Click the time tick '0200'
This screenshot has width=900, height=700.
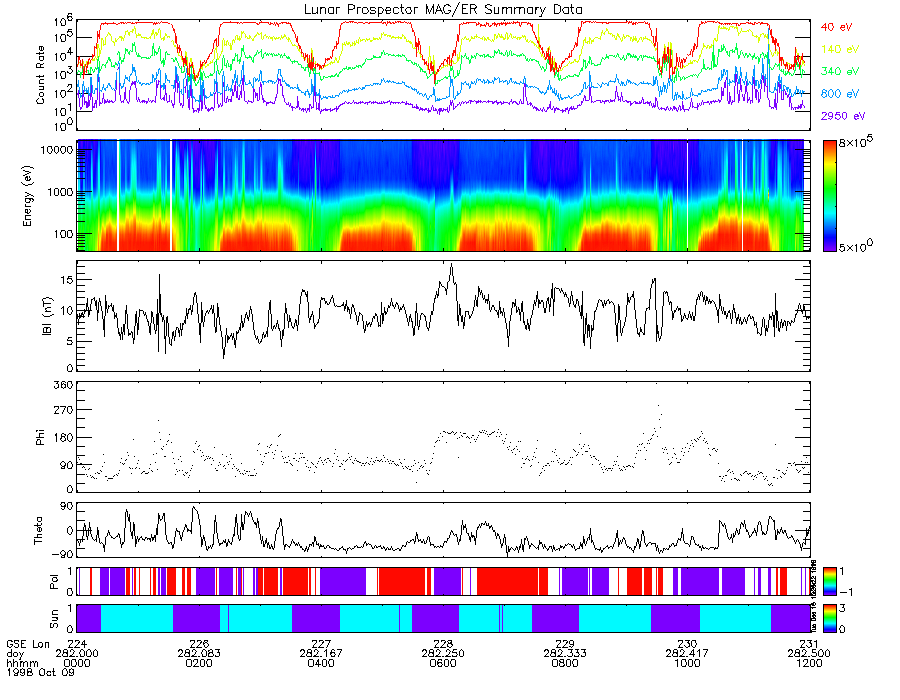pos(199,663)
